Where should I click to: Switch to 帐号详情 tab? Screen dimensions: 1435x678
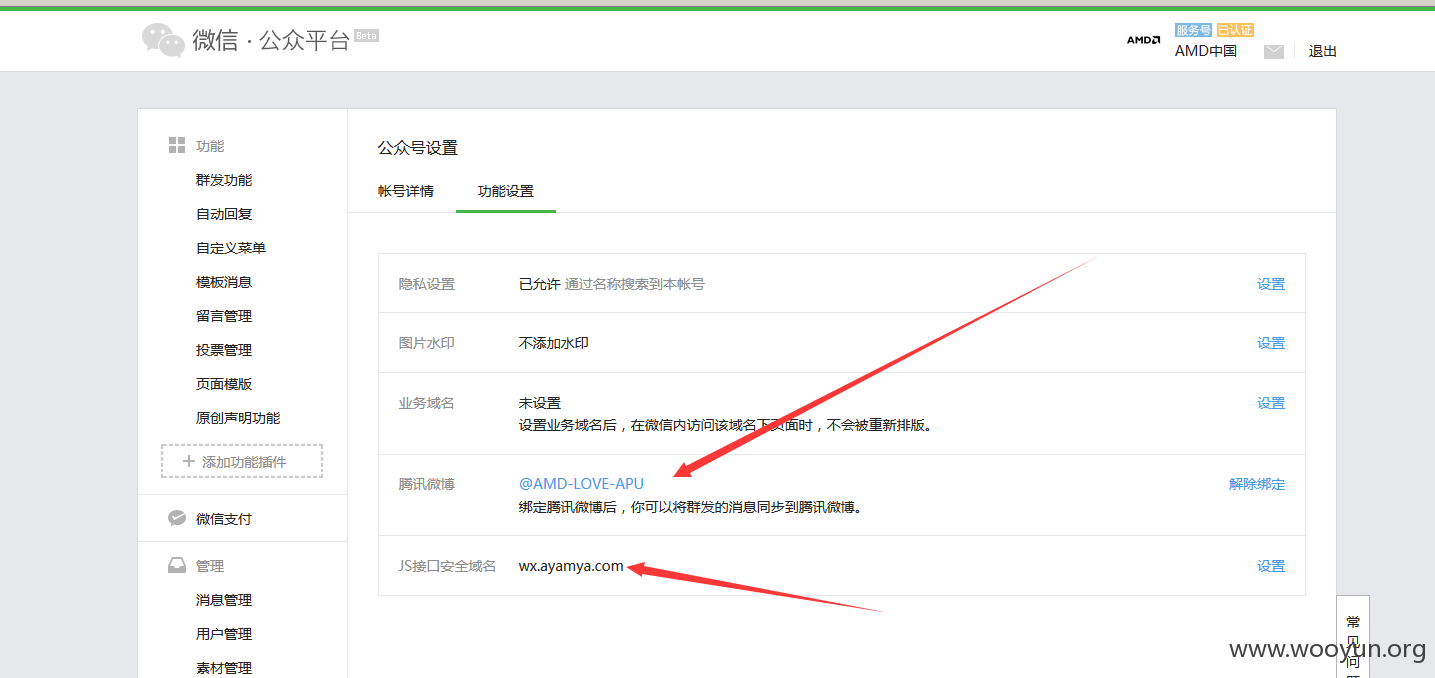click(x=406, y=191)
